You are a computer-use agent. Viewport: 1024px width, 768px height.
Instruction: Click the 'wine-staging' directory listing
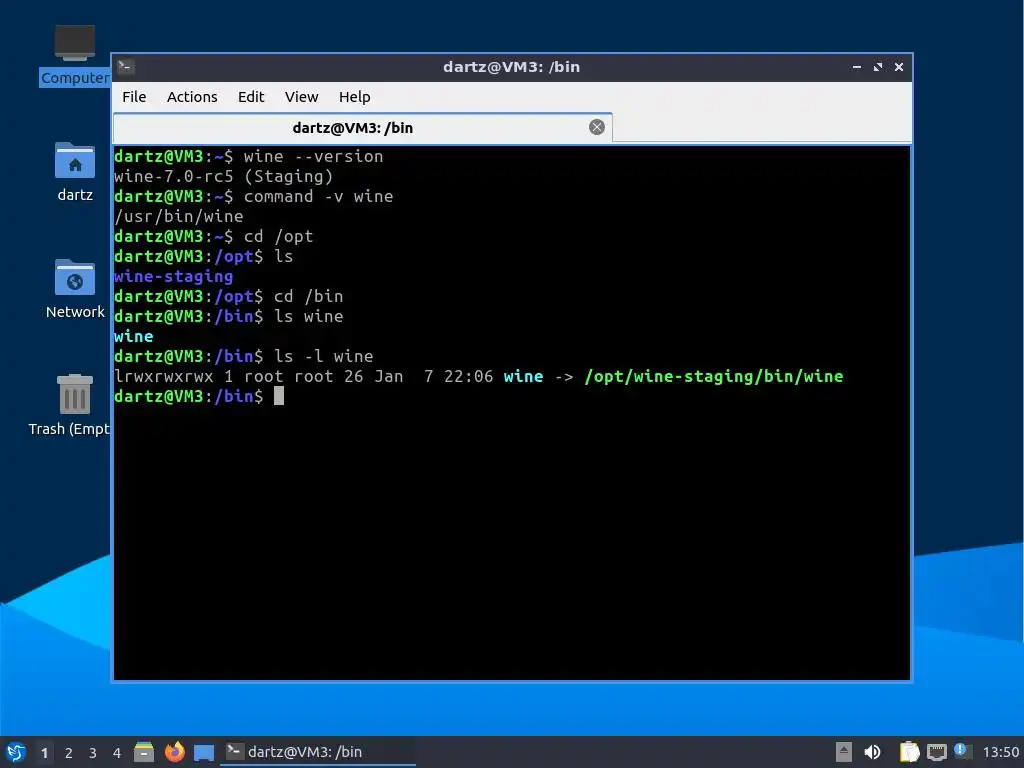173,276
